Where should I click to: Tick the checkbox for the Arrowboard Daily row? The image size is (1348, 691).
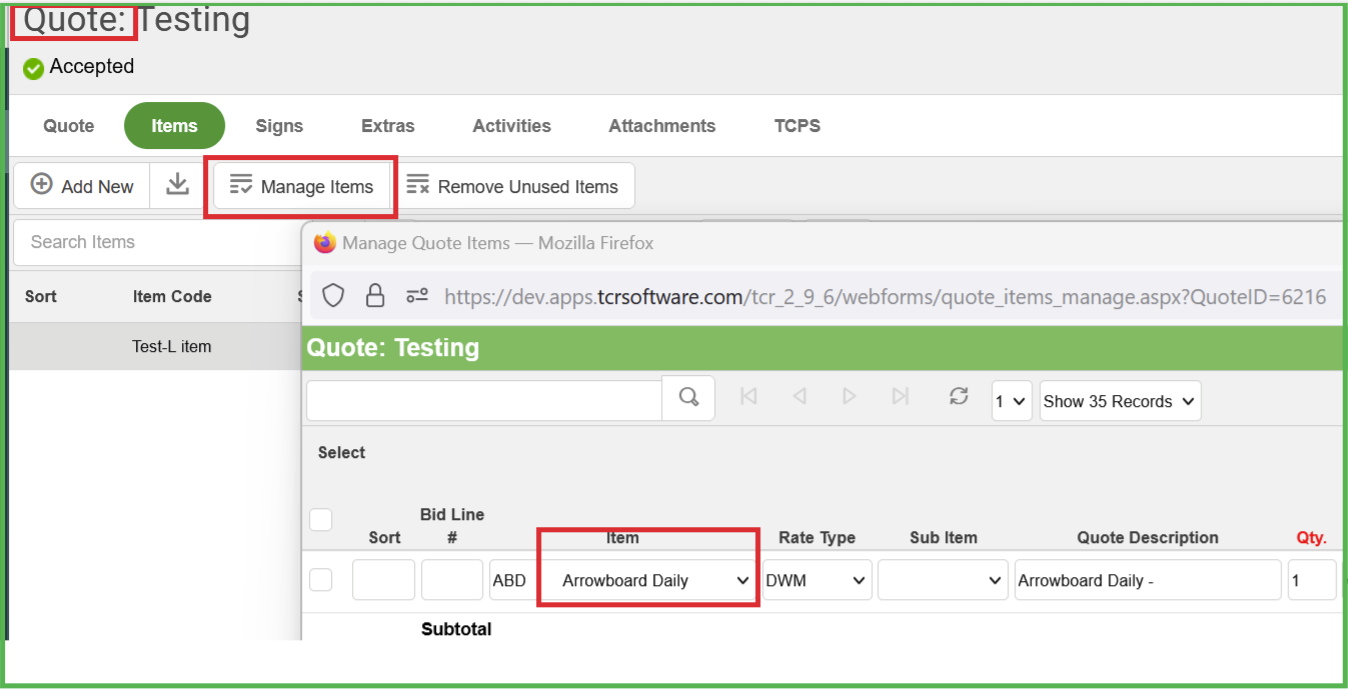(321, 580)
